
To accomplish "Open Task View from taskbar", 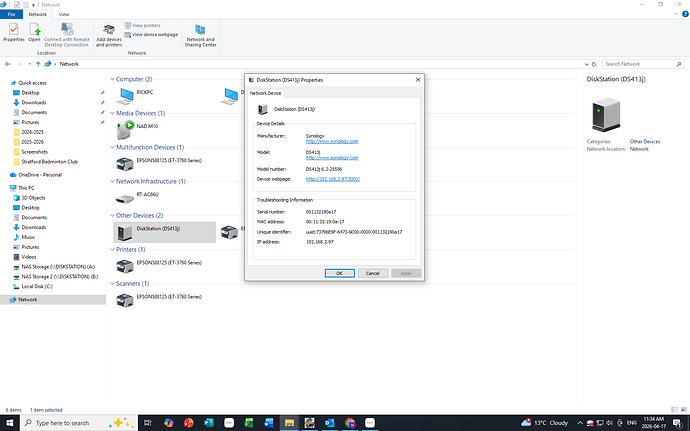I will click(x=148, y=423).
